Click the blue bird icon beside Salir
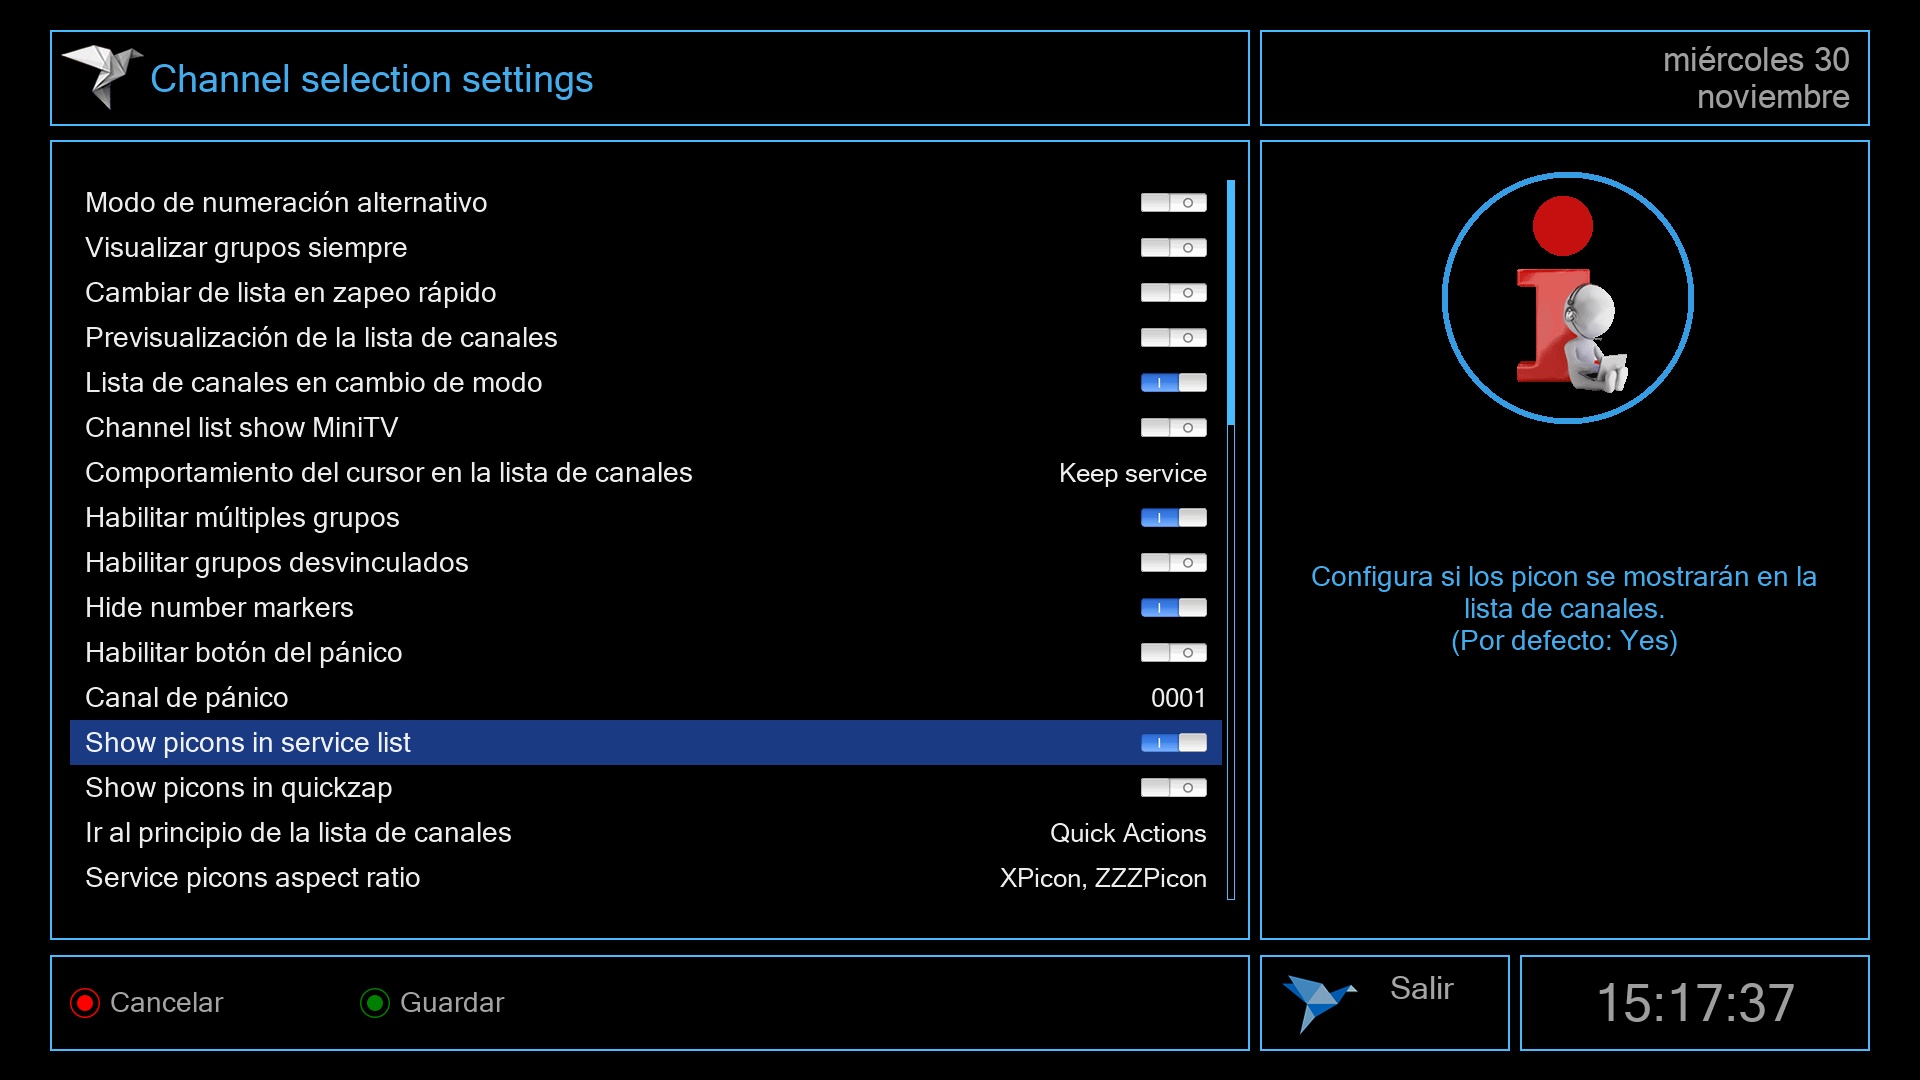This screenshot has height=1080, width=1920. click(x=1318, y=1001)
